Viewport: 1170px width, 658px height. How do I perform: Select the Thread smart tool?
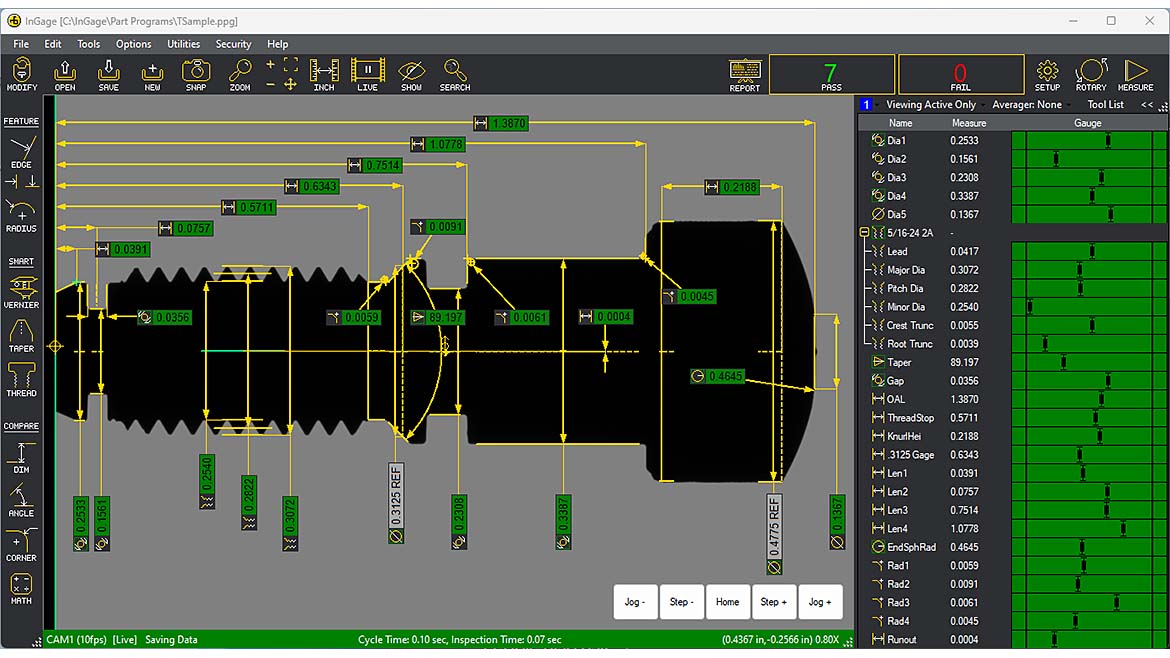coord(21,380)
